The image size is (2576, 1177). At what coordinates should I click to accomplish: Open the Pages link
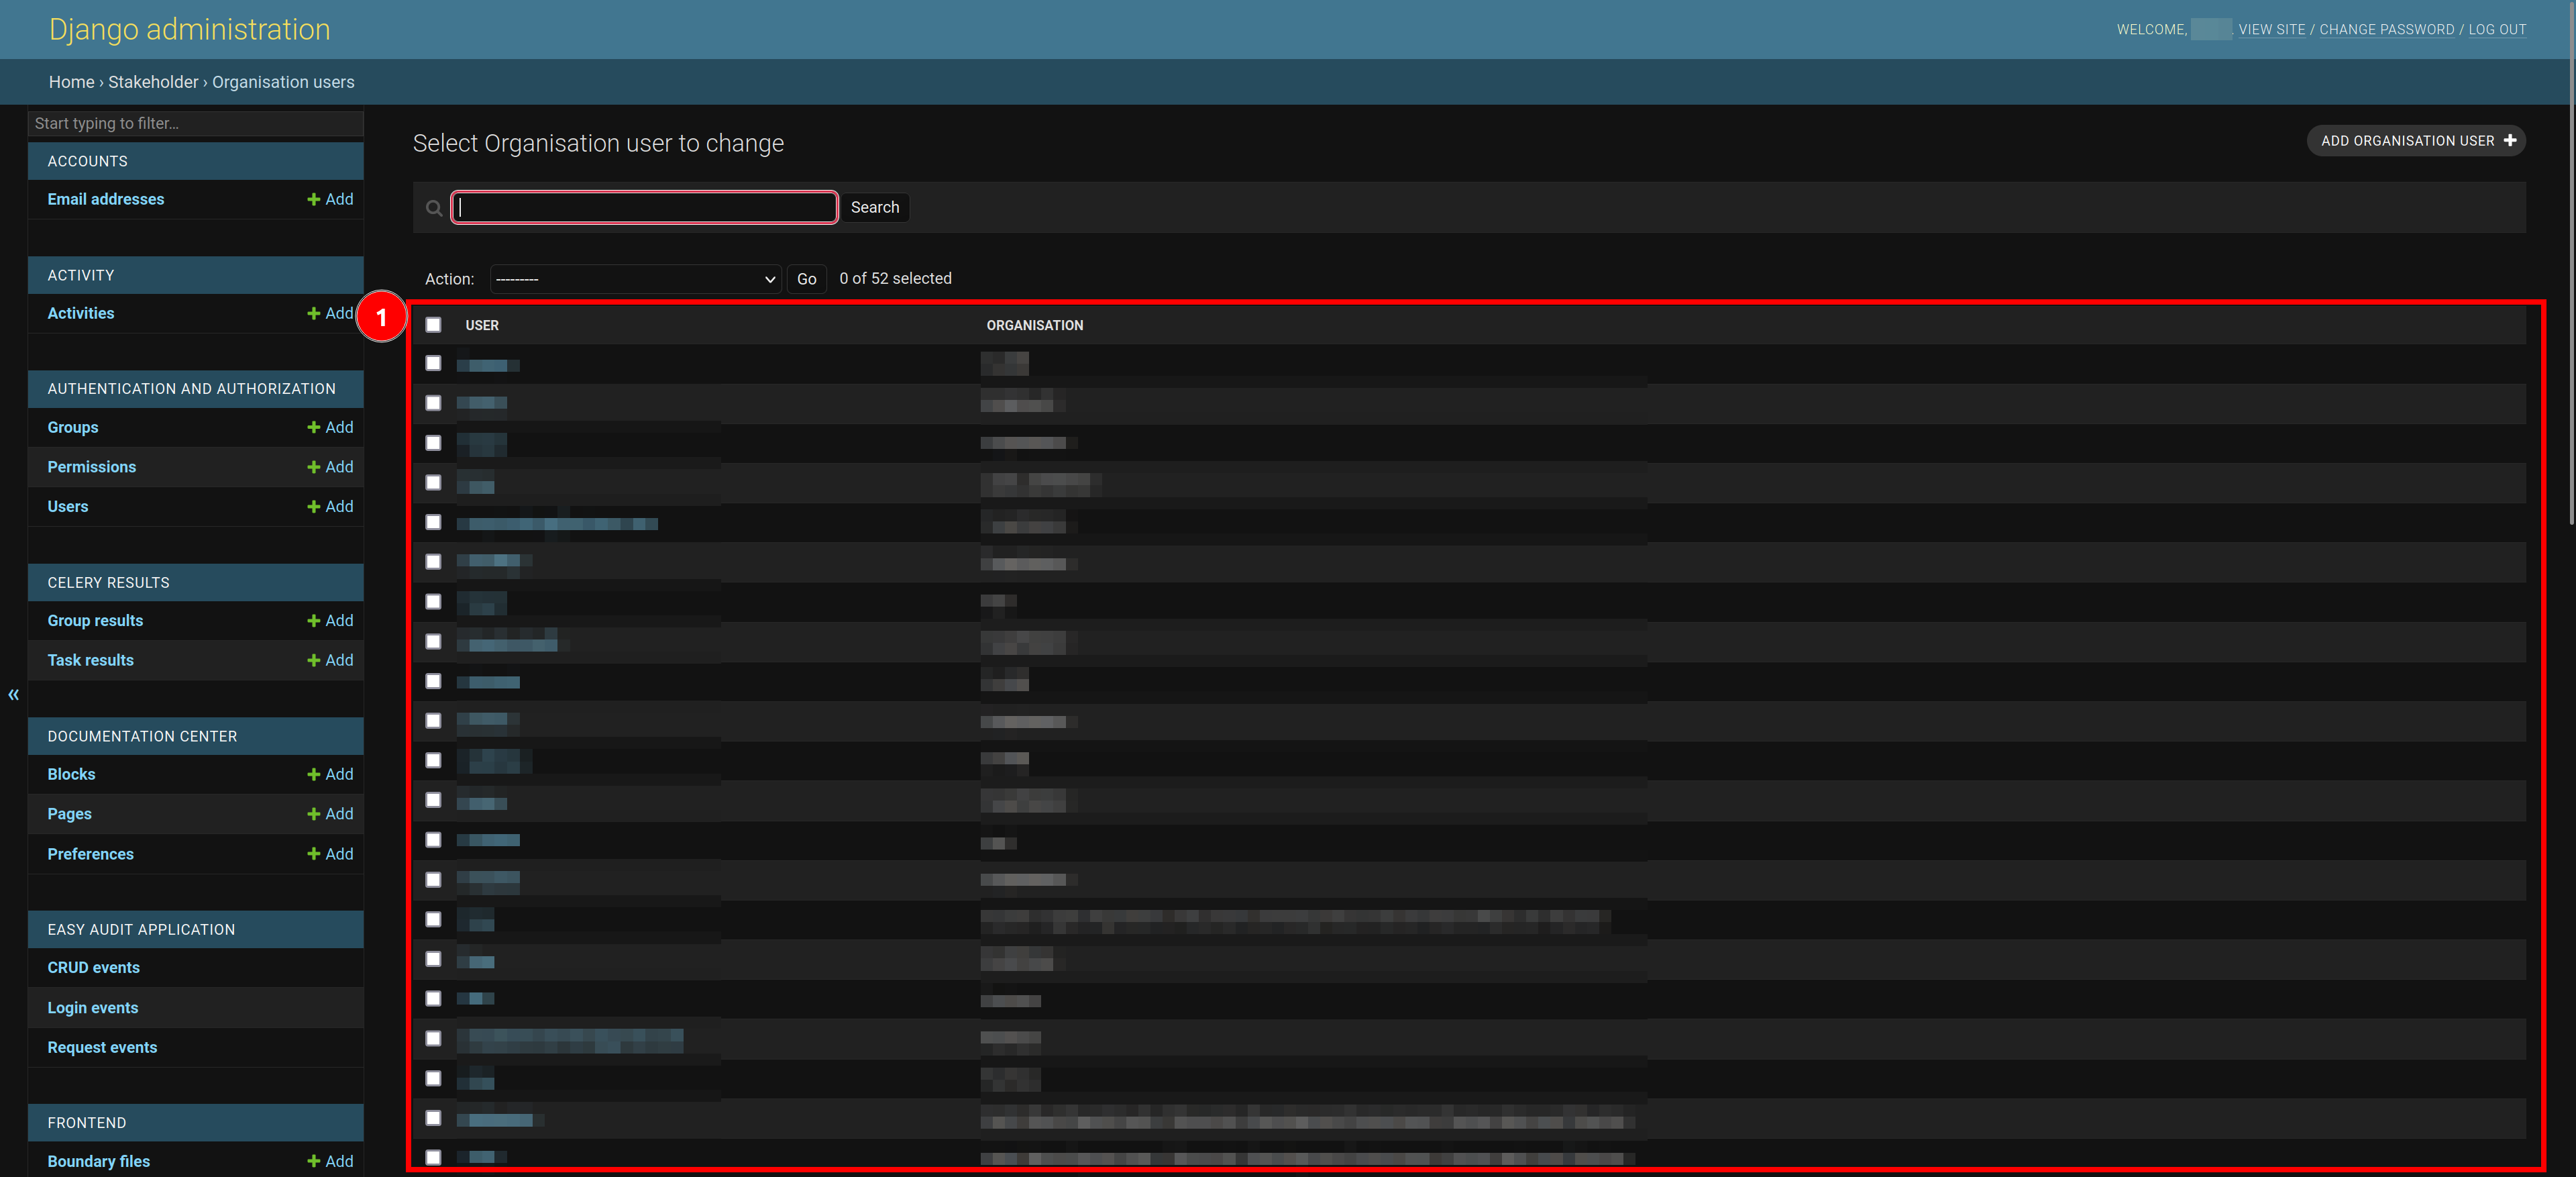70,814
